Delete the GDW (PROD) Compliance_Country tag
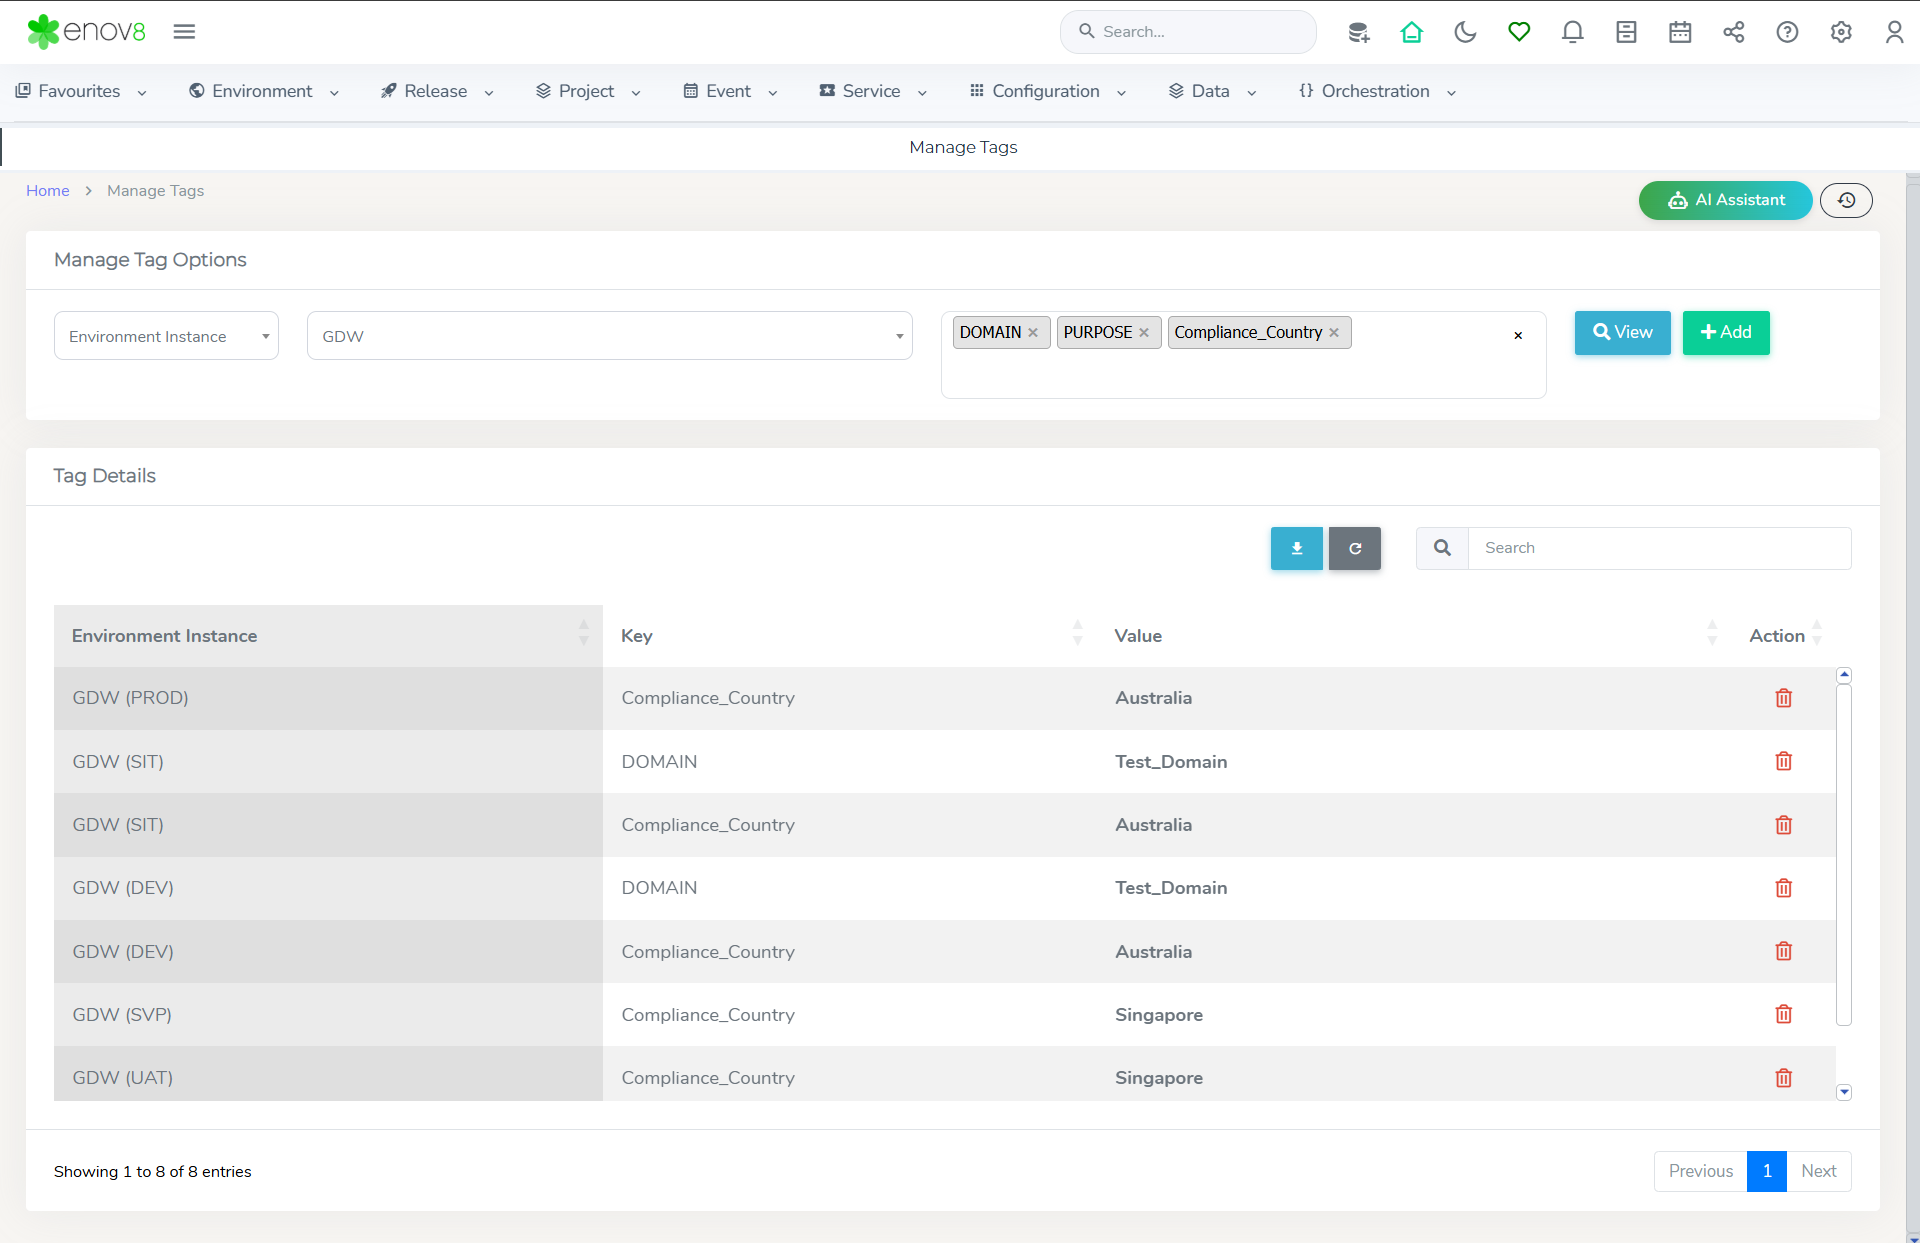 click(x=1783, y=698)
